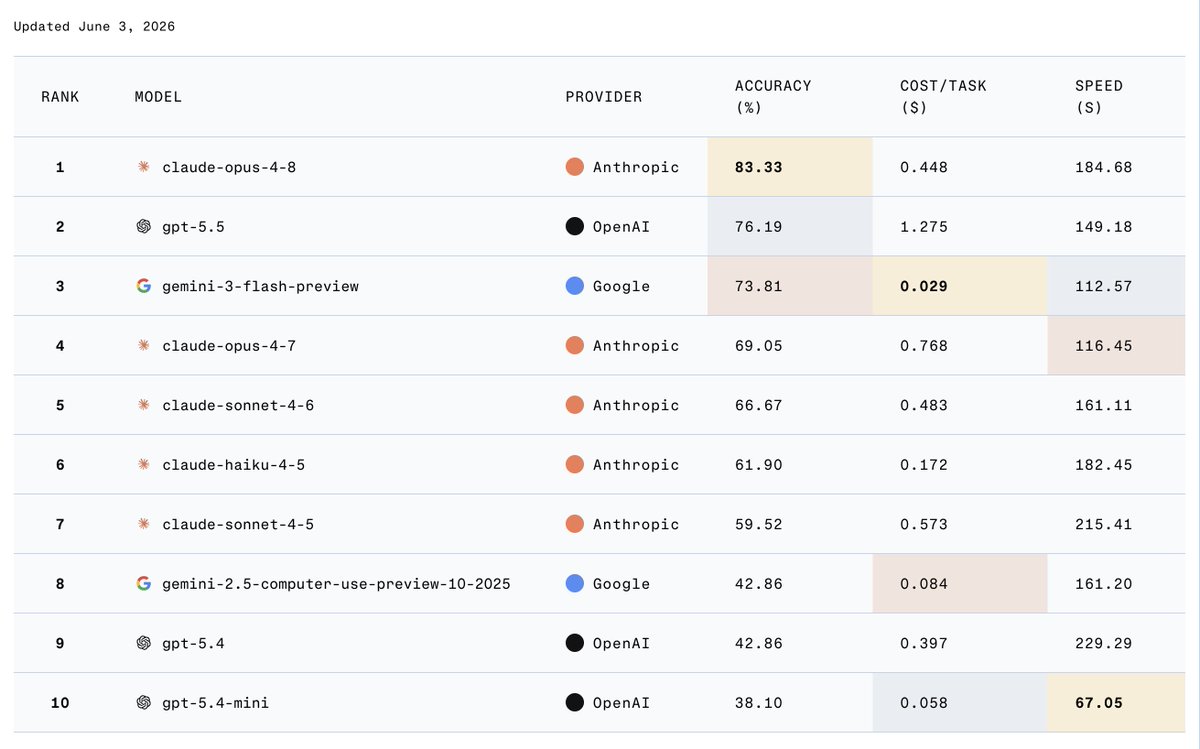Click the Anthropic logo beside claude-sonnet-4-5
This screenshot has width=1200, height=749.
click(143, 524)
